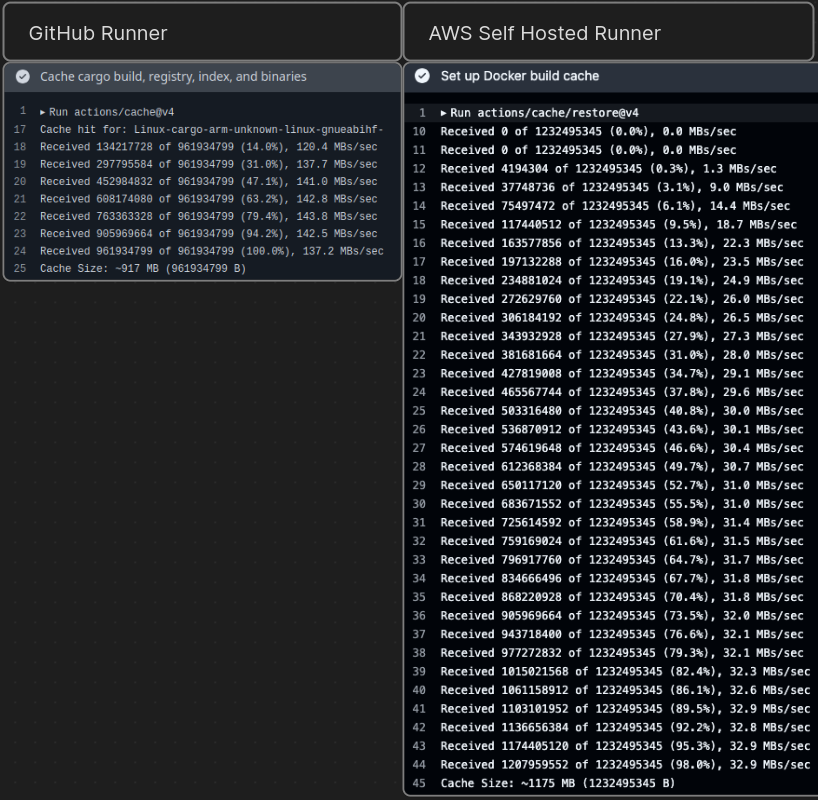Screen dimensions: 818x800
Task: Select the line showing 31.0% at 137.7 MBs/sec
Action: point(209,164)
